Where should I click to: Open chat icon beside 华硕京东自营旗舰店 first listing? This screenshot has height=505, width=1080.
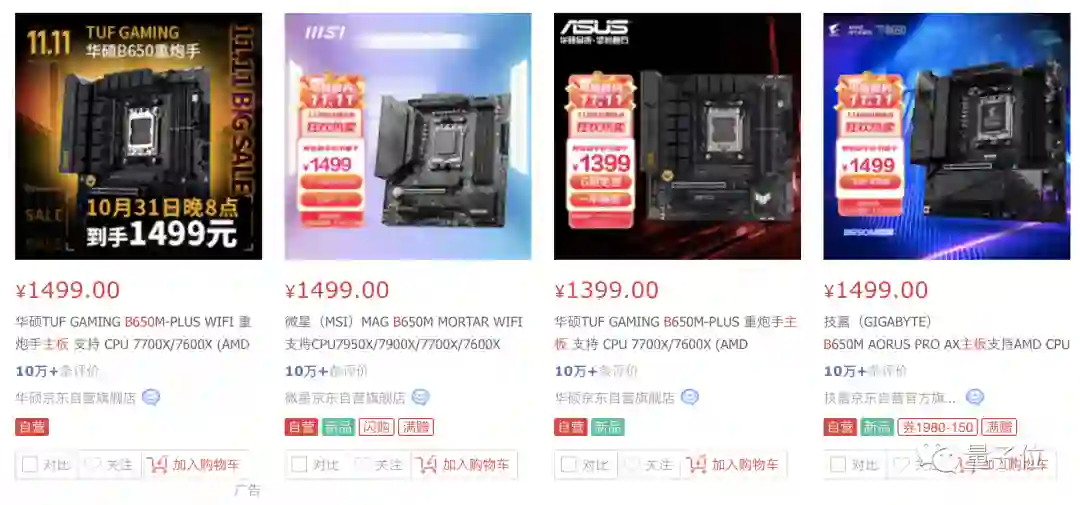[151, 398]
